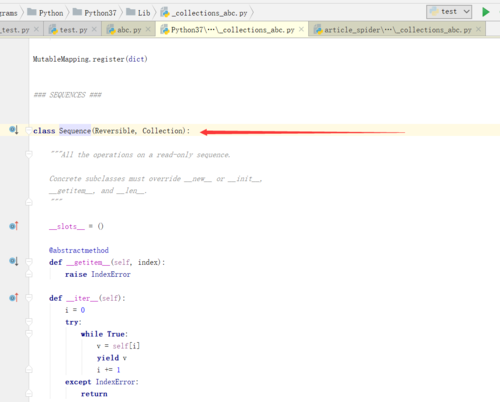Switch to the test.py editor tab
The image size is (500, 402).
(x=73, y=30)
